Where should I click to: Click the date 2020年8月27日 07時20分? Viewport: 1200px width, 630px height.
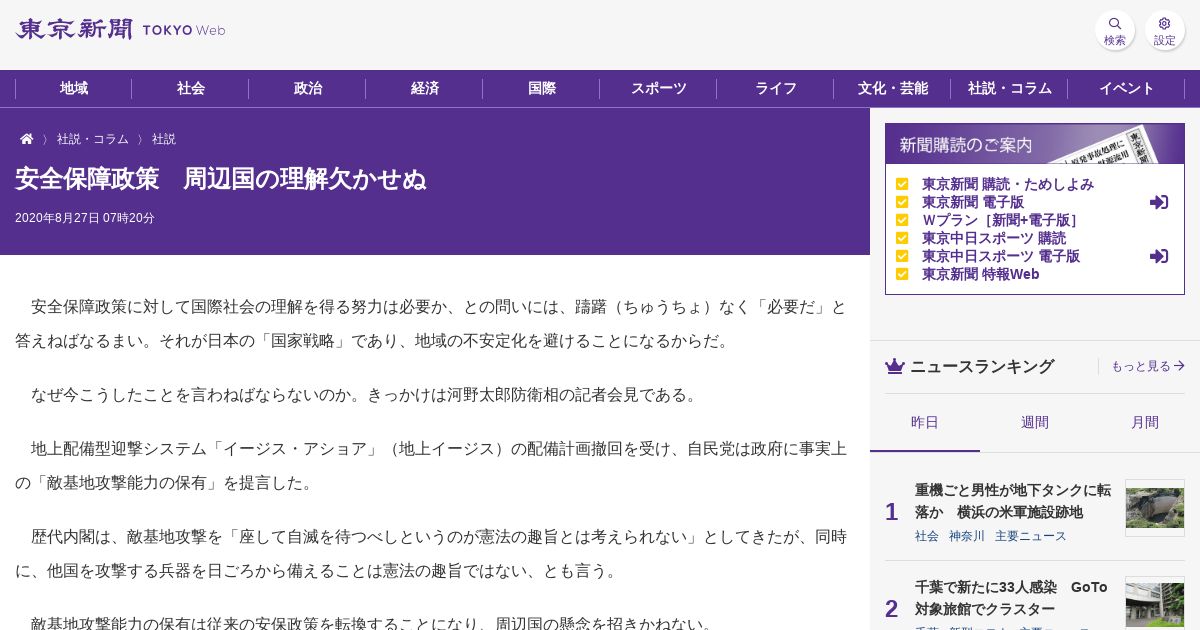[x=85, y=218]
